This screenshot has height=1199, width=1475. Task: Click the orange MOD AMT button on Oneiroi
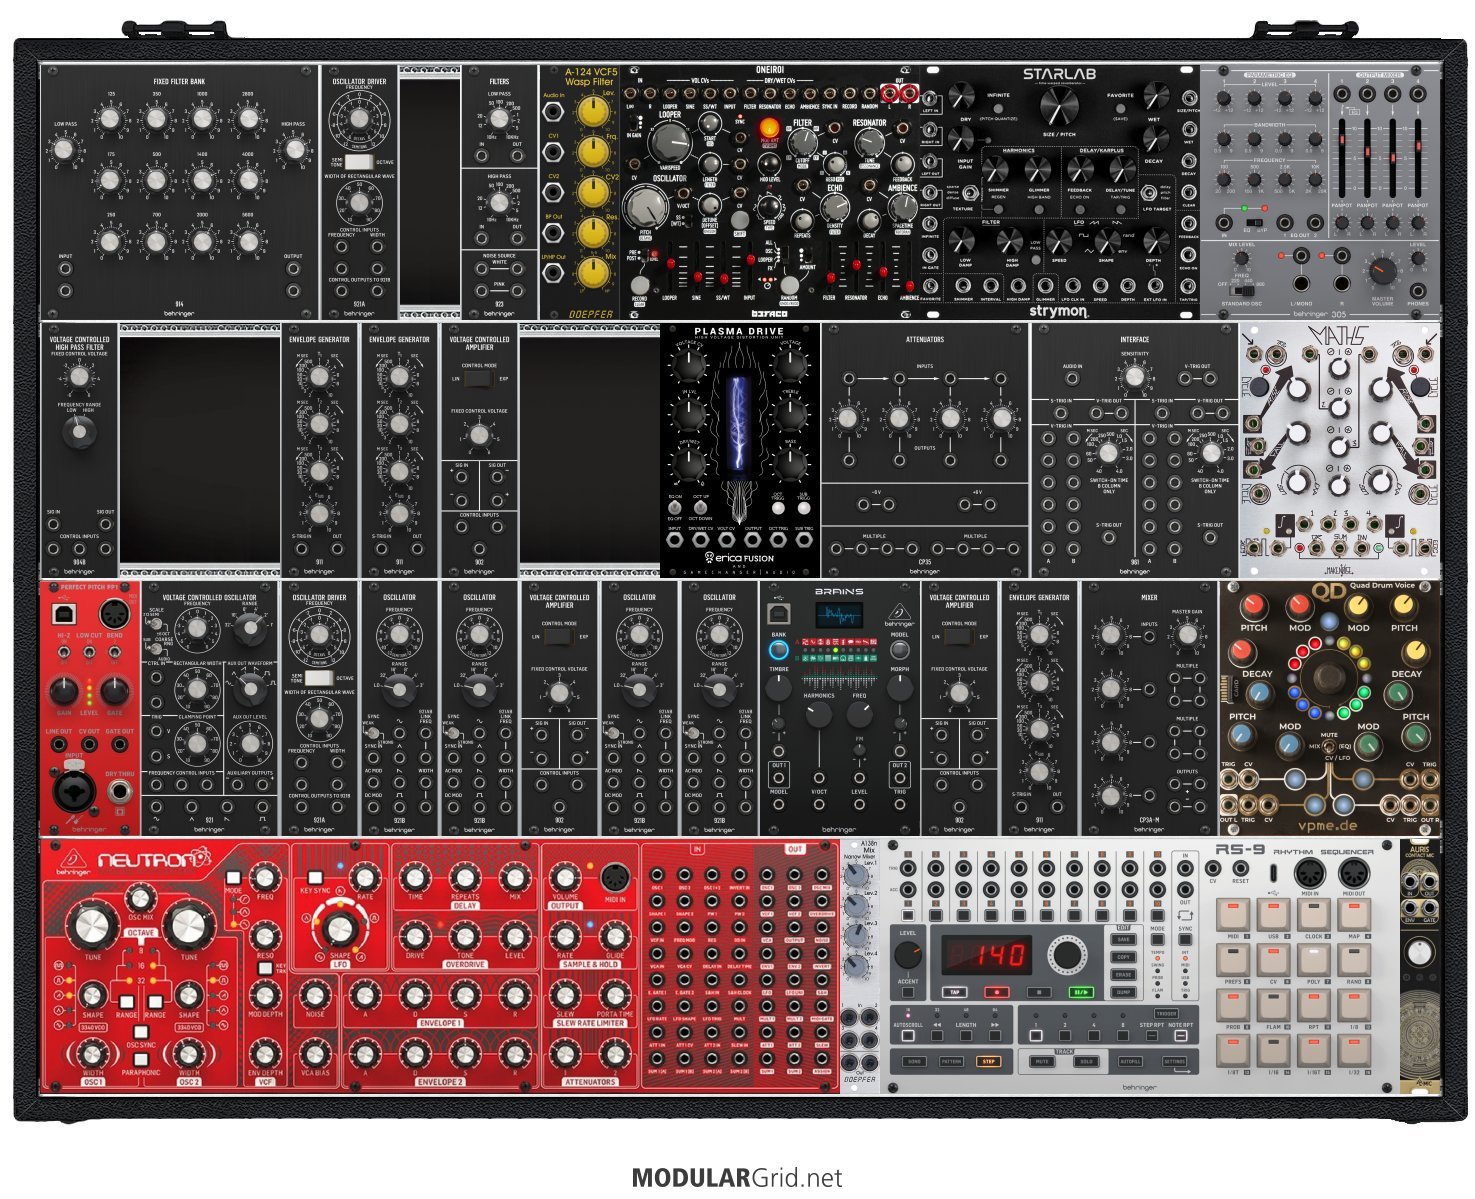[770, 128]
